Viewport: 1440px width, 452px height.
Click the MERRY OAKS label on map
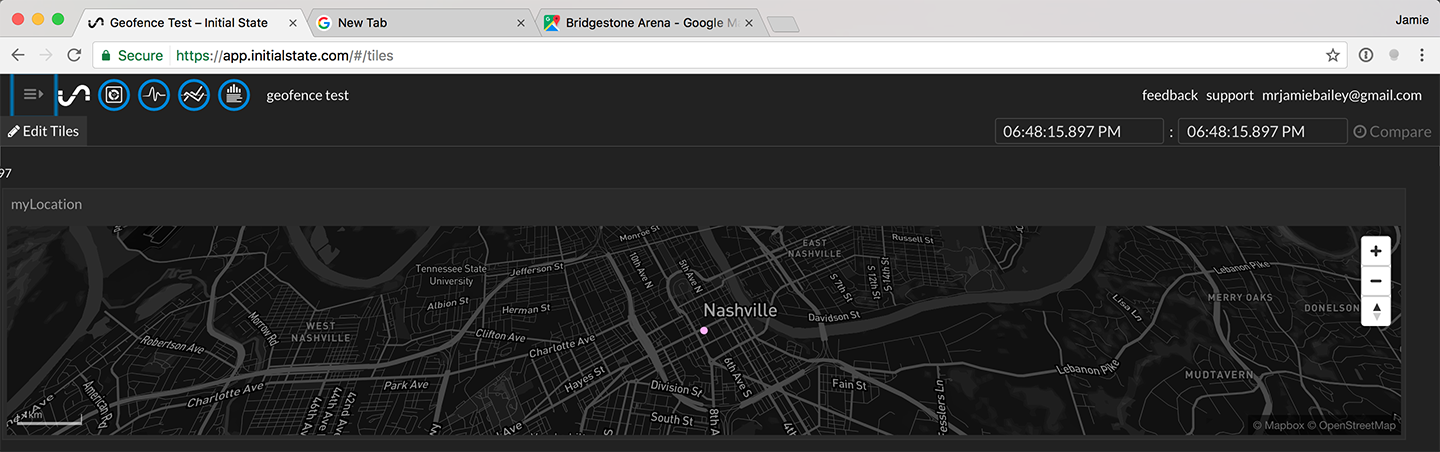[1240, 298]
